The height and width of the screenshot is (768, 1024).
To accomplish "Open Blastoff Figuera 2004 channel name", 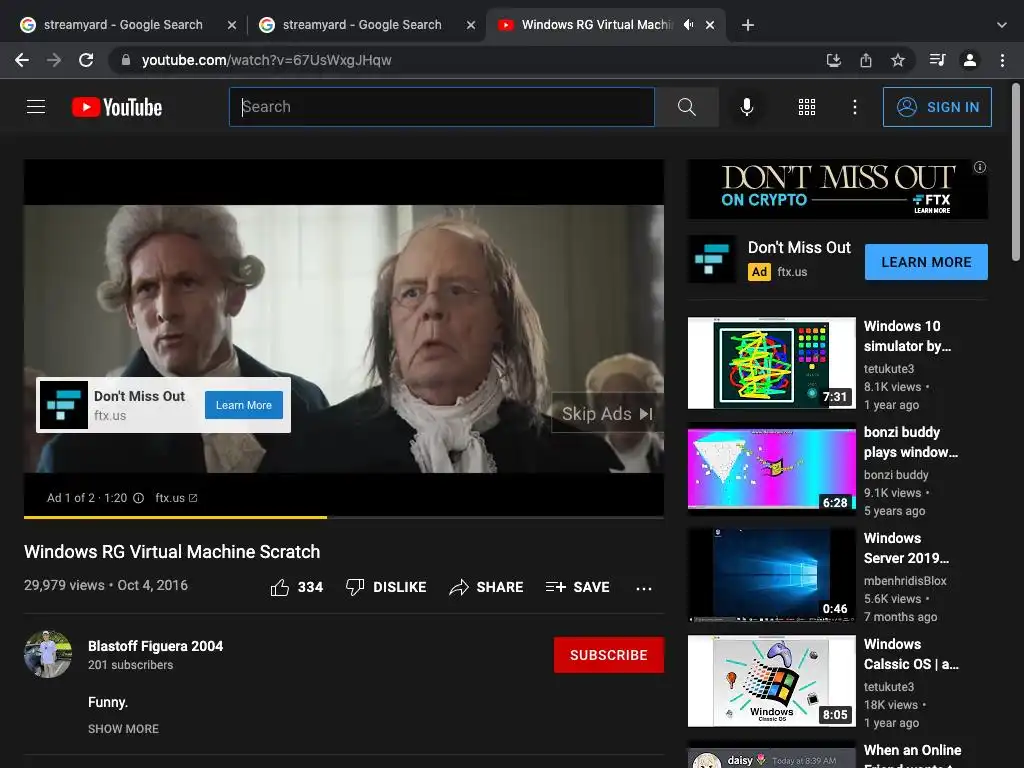I will pyautogui.click(x=155, y=646).
